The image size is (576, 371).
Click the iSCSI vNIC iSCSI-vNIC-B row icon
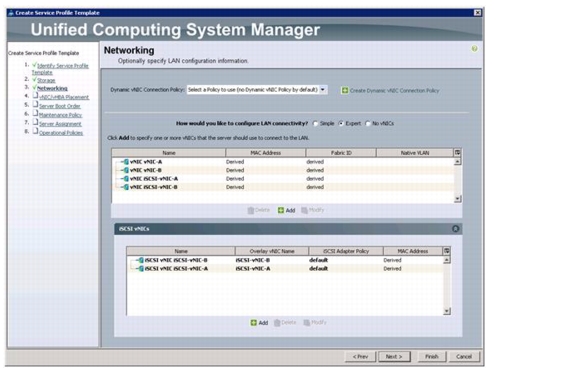141,260
